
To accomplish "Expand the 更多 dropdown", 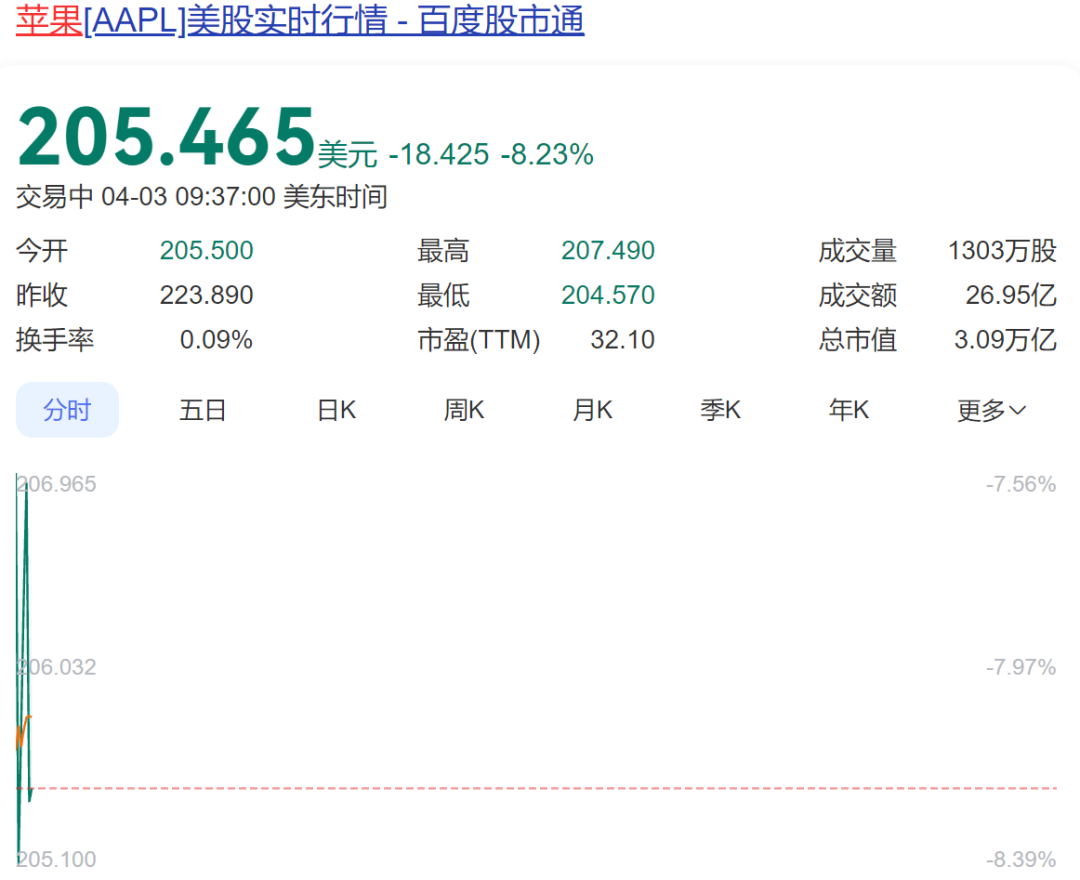I will pyautogui.click(x=991, y=410).
